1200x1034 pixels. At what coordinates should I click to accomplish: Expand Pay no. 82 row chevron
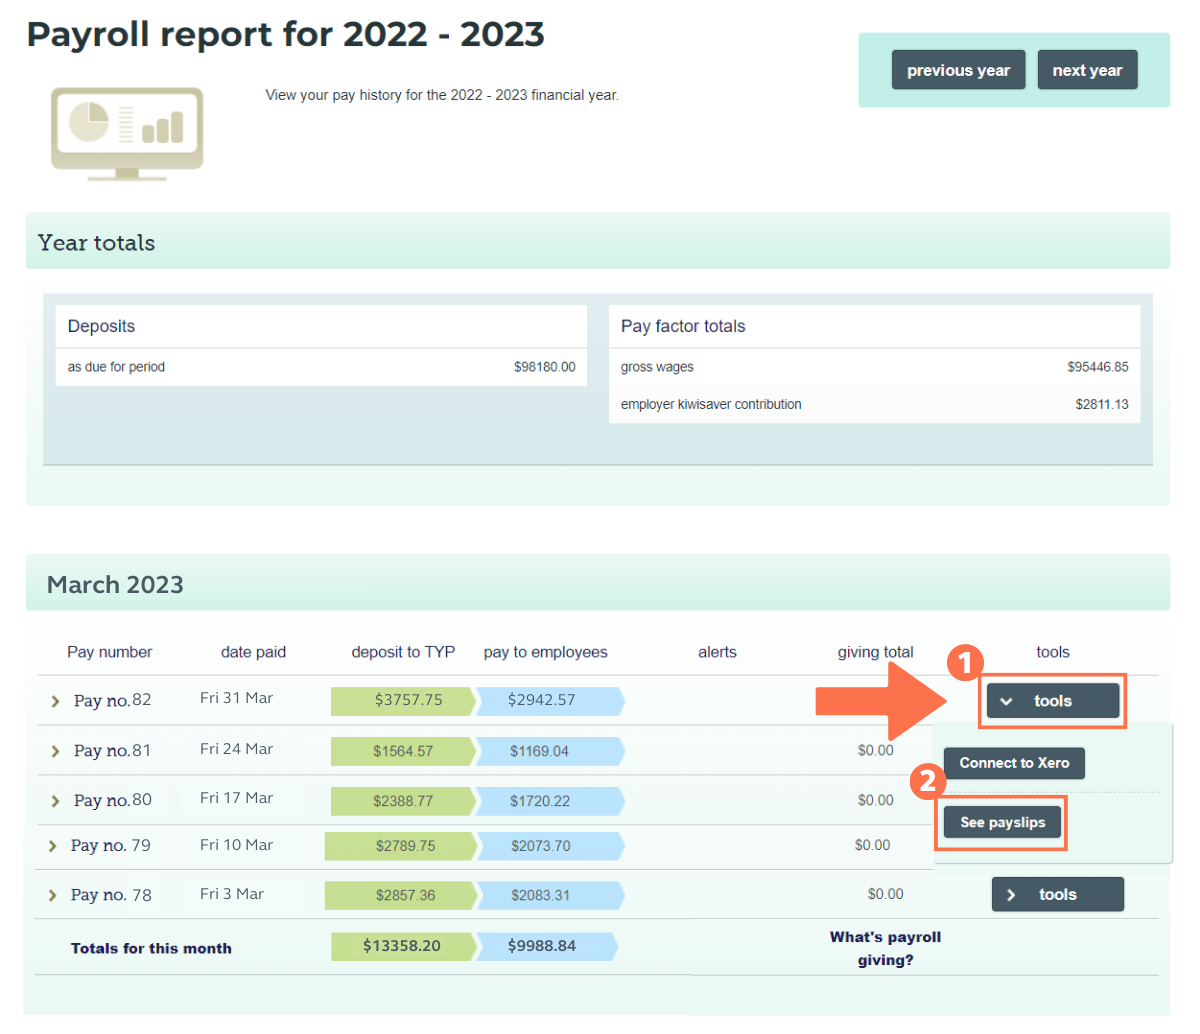pos(55,701)
